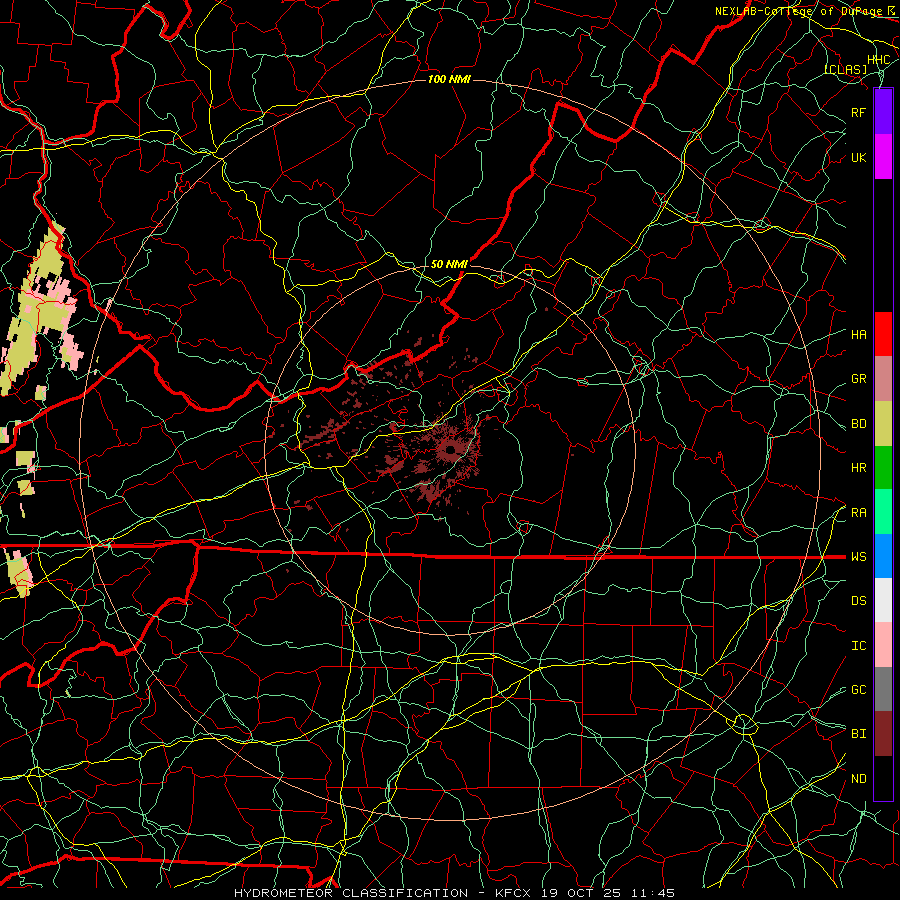Click the light green RA rain swatch
This screenshot has width=900, height=900.
click(883, 512)
